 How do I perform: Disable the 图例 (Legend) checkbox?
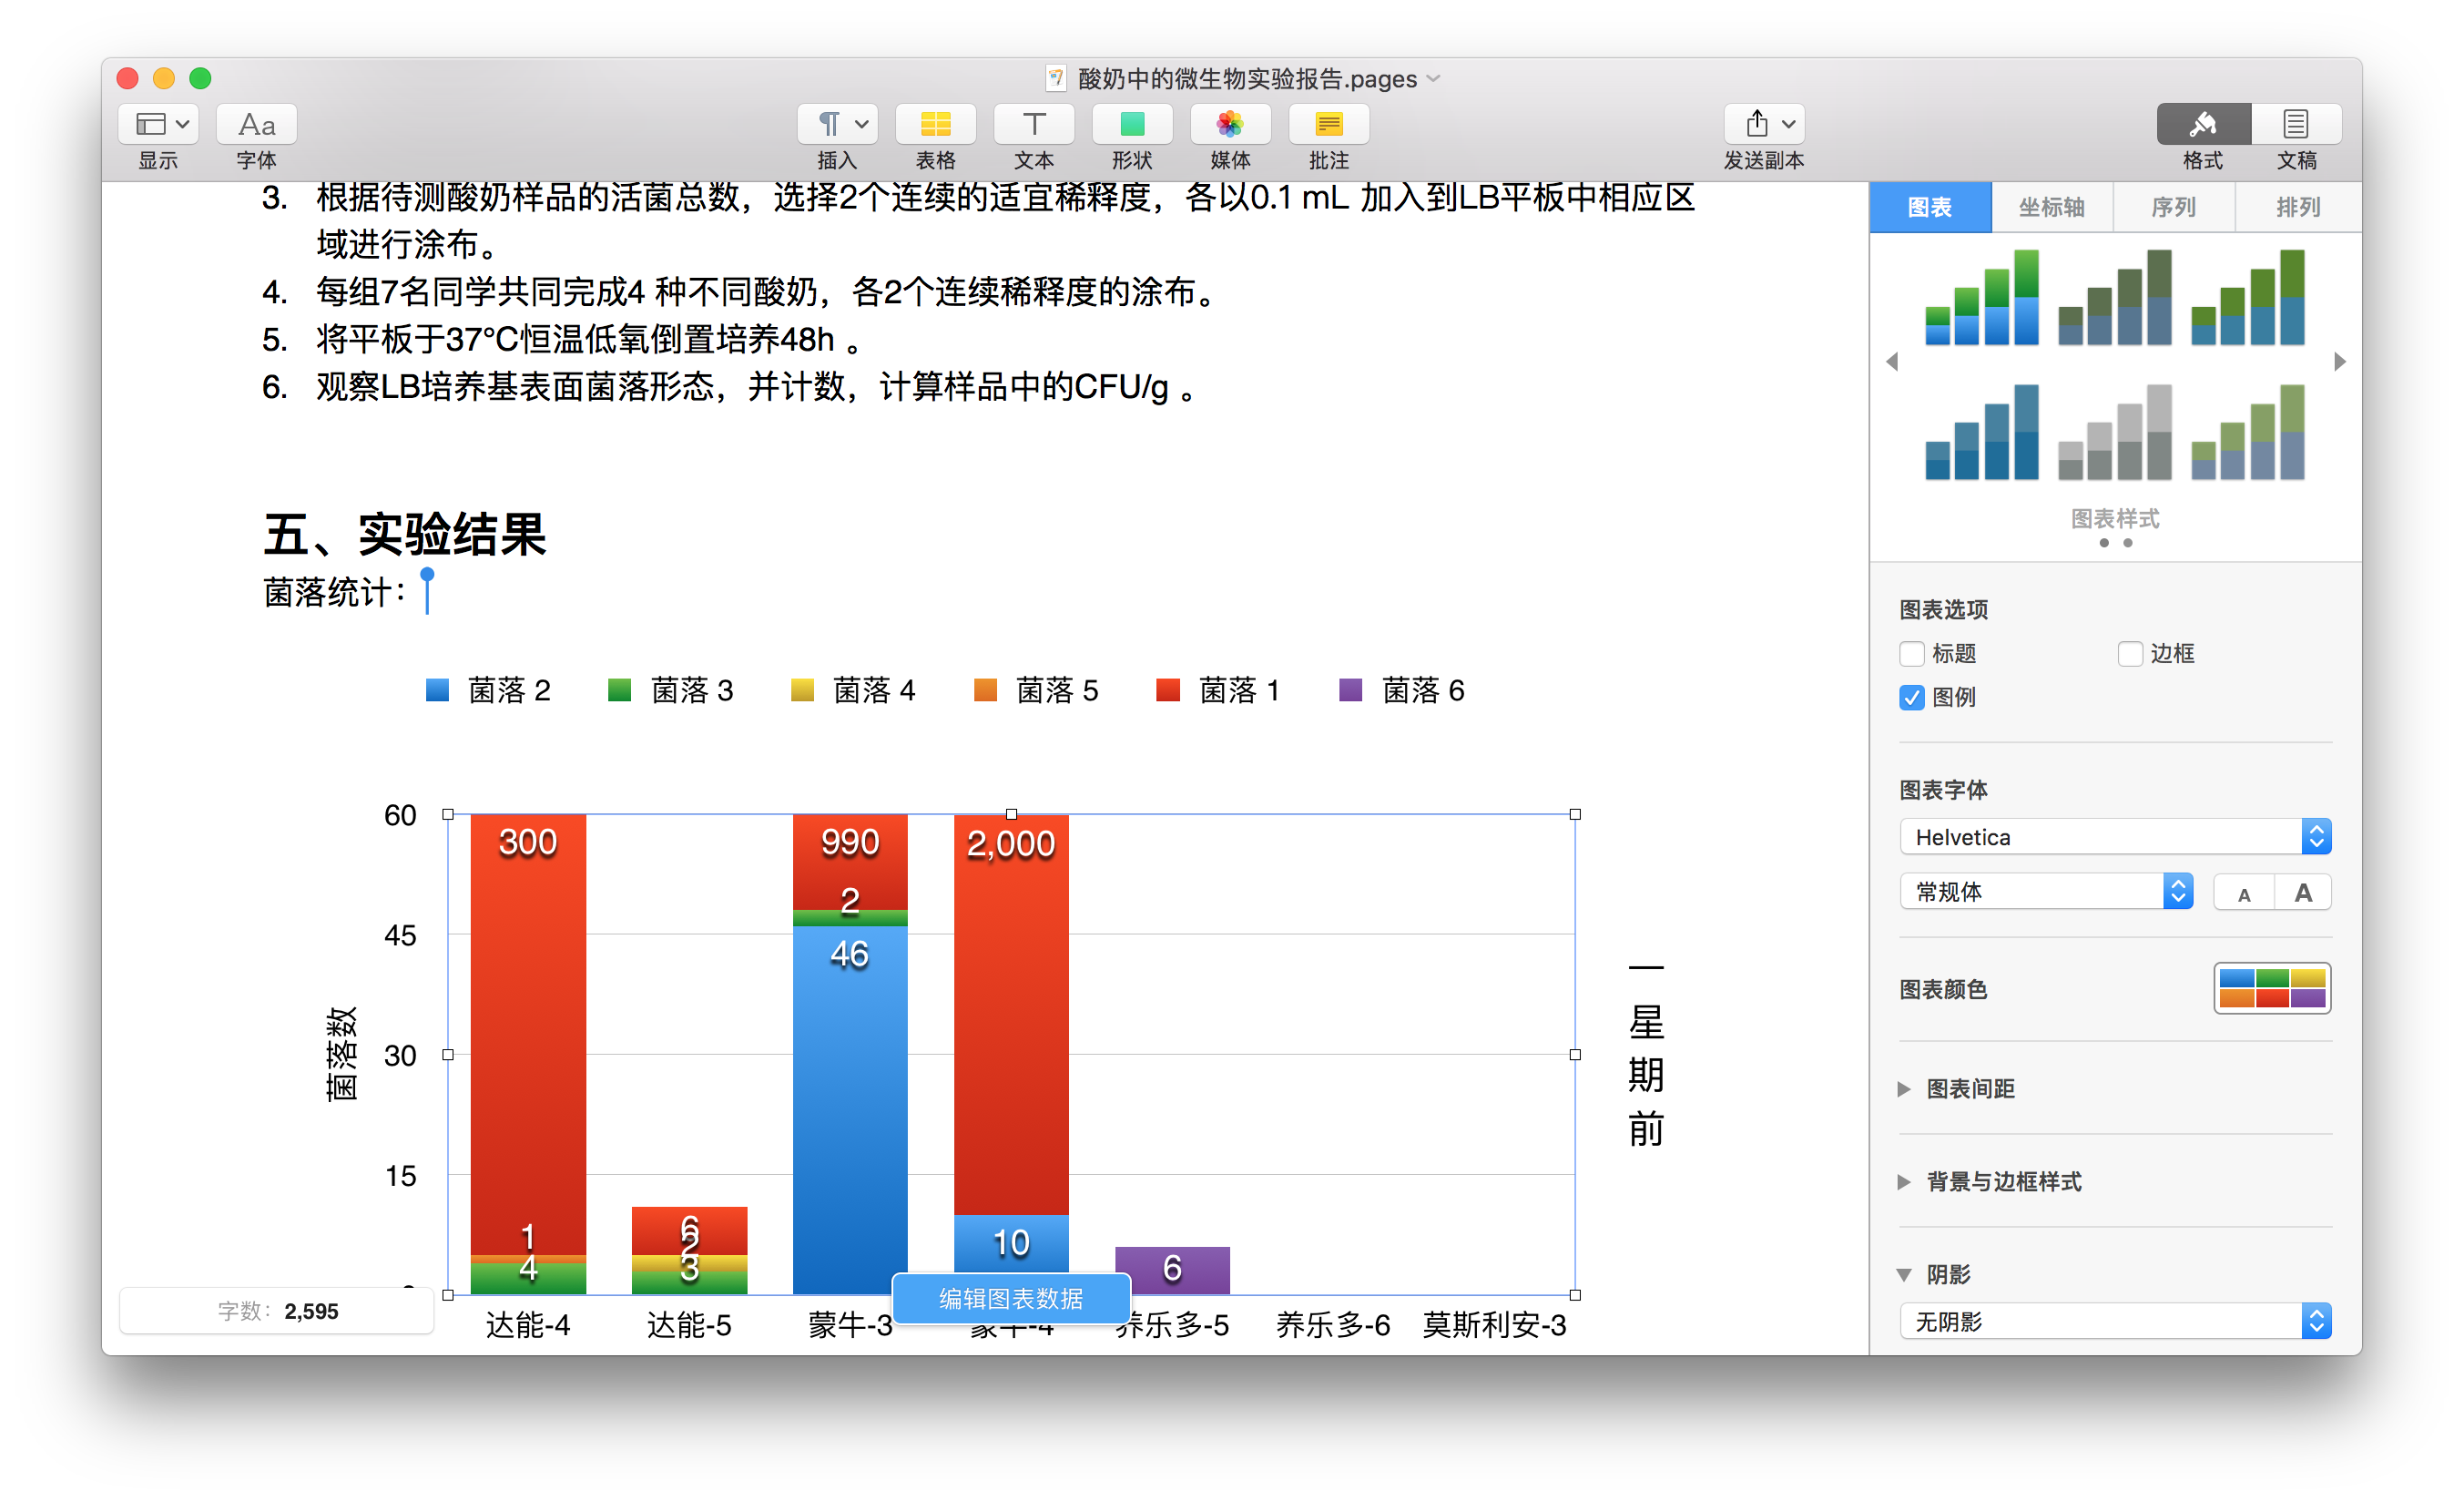pyautogui.click(x=1911, y=698)
